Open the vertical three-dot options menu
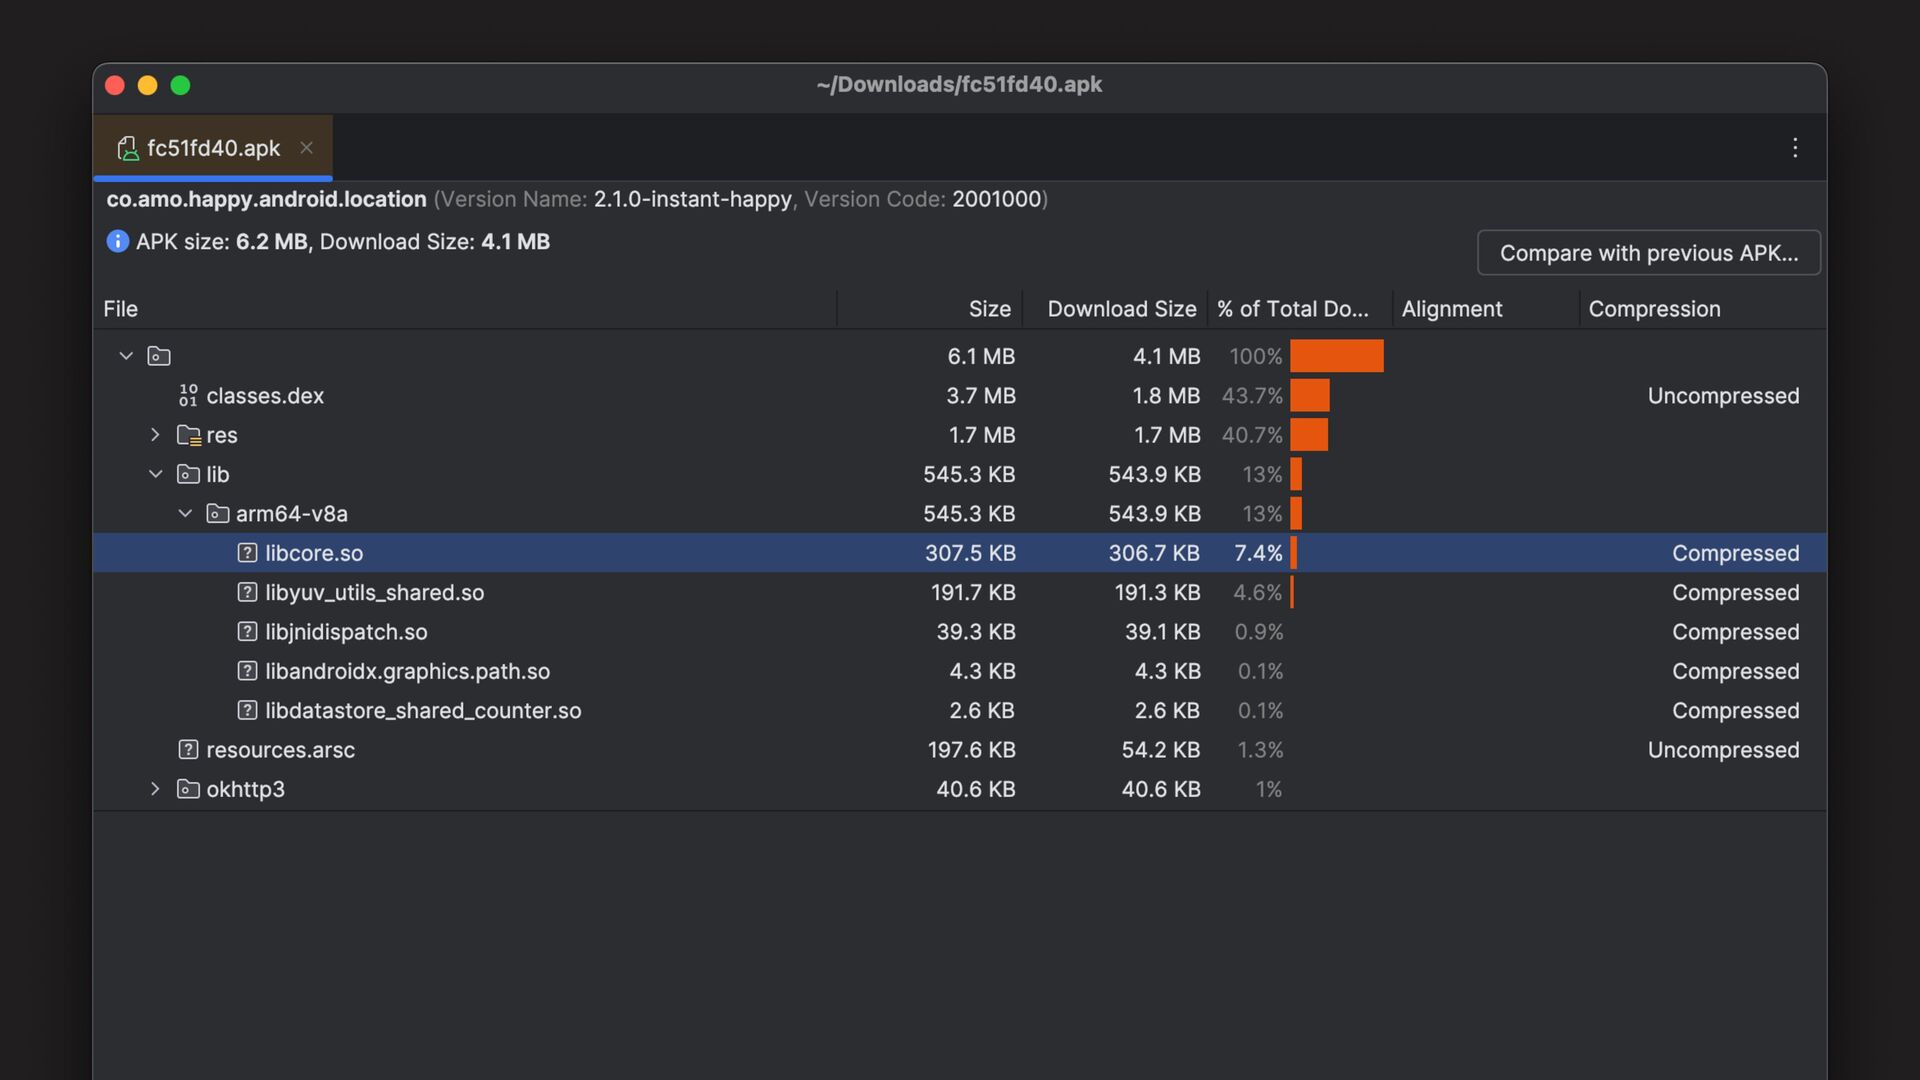The width and height of the screenshot is (1920, 1080). point(1795,148)
